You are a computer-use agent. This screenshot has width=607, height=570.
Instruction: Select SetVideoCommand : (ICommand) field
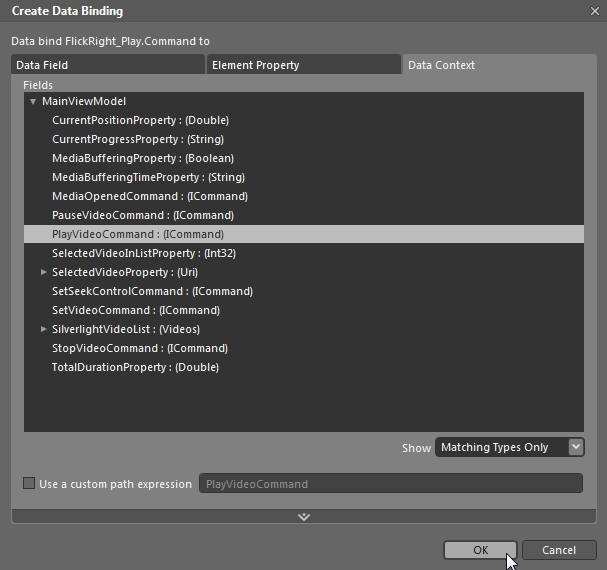click(x=136, y=310)
